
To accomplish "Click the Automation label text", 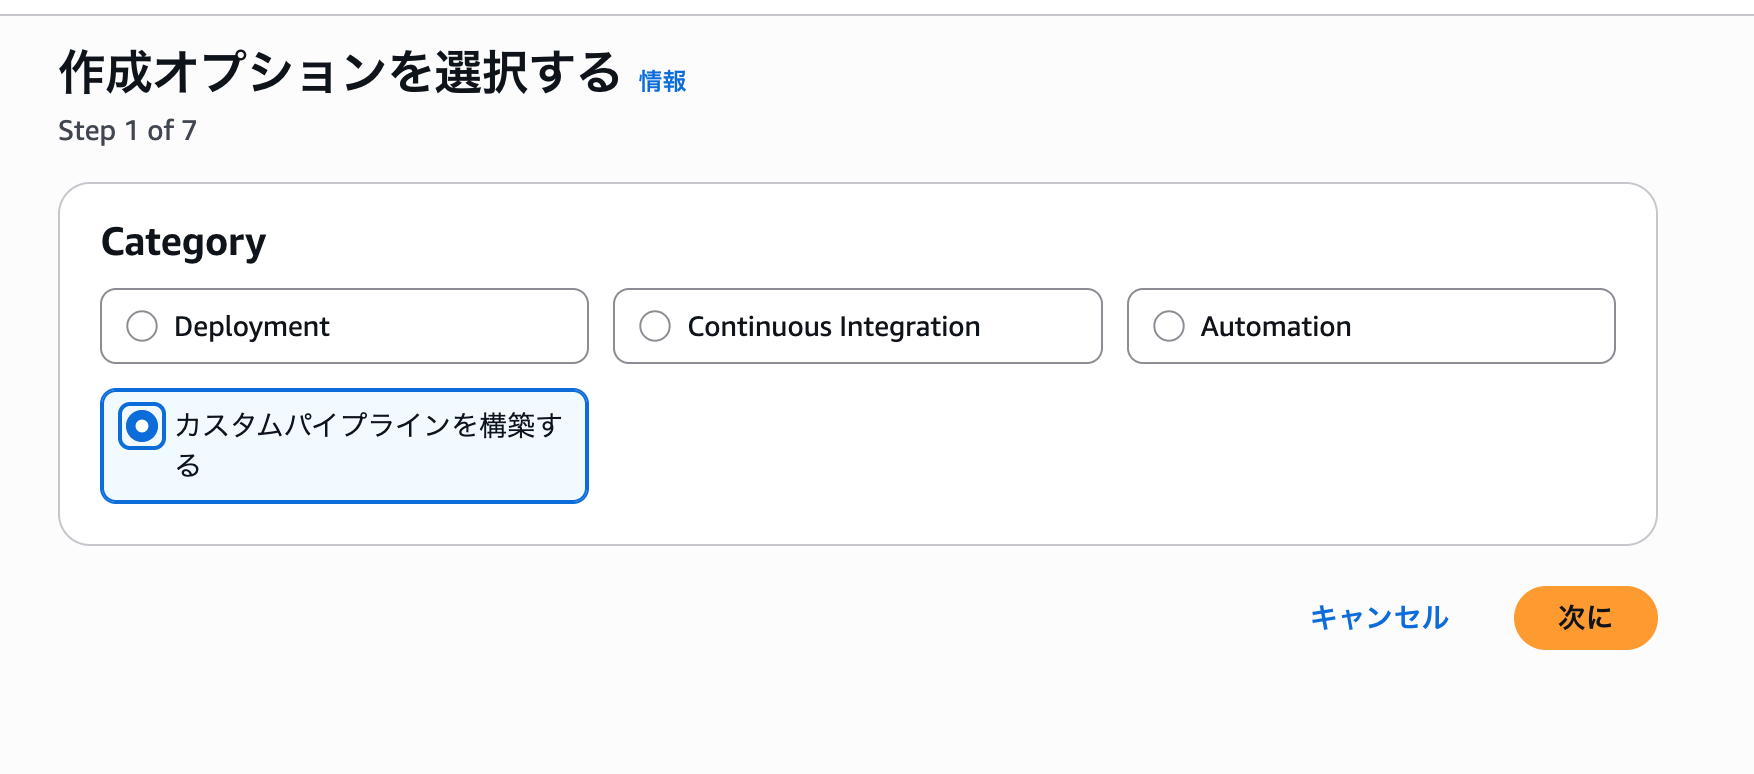I will click(x=1275, y=327).
